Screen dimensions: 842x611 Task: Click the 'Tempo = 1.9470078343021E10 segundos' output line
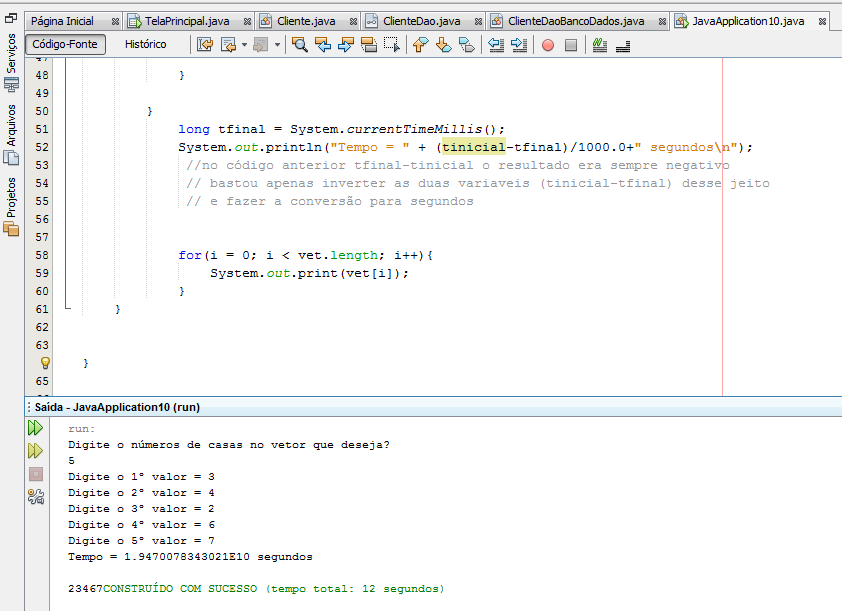click(x=190, y=557)
